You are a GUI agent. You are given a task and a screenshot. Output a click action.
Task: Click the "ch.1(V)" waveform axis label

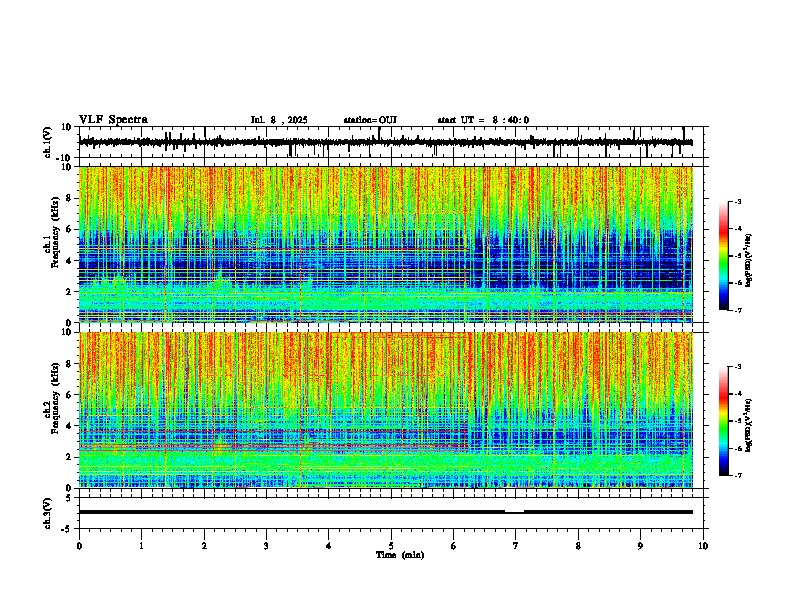coord(48,142)
